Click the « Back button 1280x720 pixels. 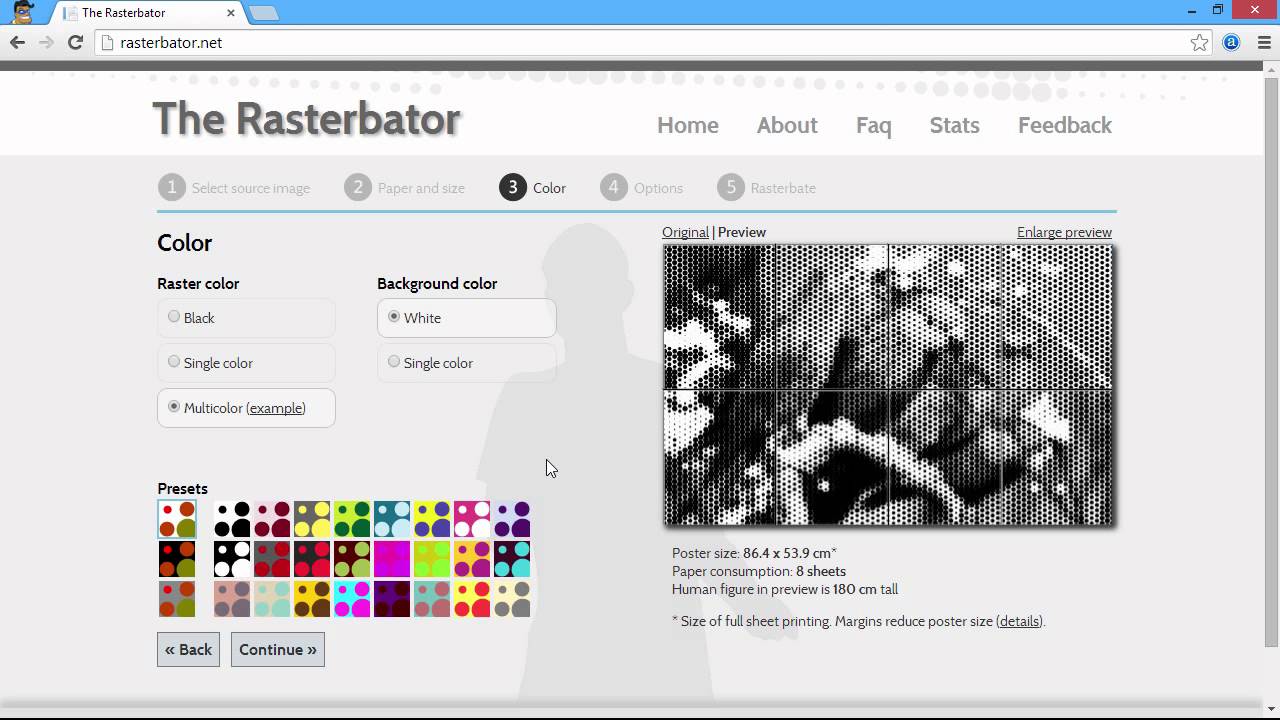click(188, 650)
